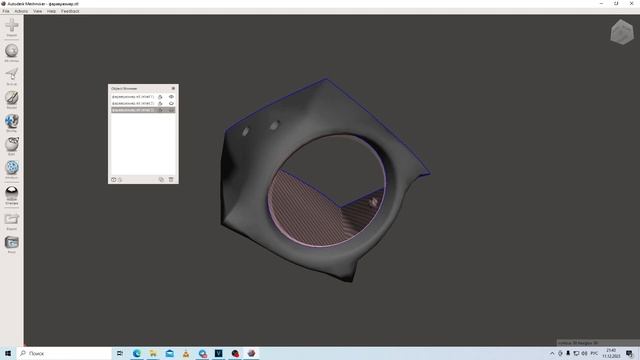Open Task View on taskbar
Screen dimensions: 640x360
click(x=120, y=353)
